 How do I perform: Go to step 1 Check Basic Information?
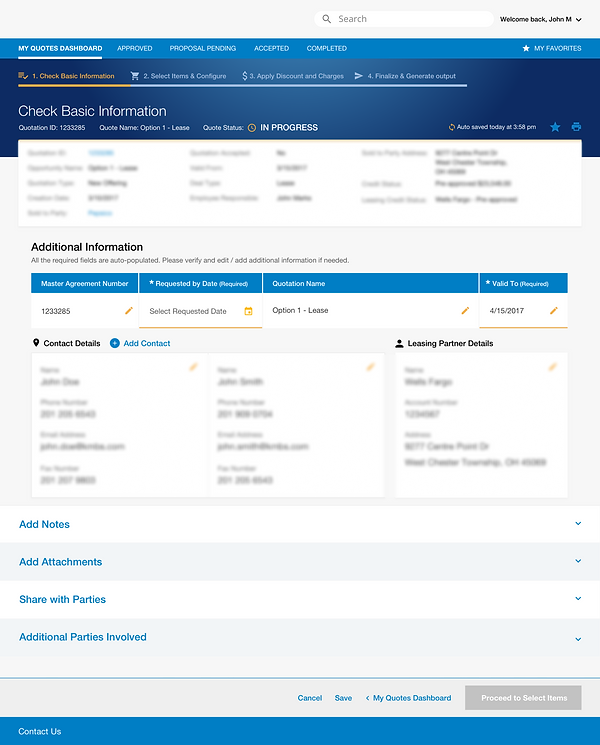click(67, 76)
